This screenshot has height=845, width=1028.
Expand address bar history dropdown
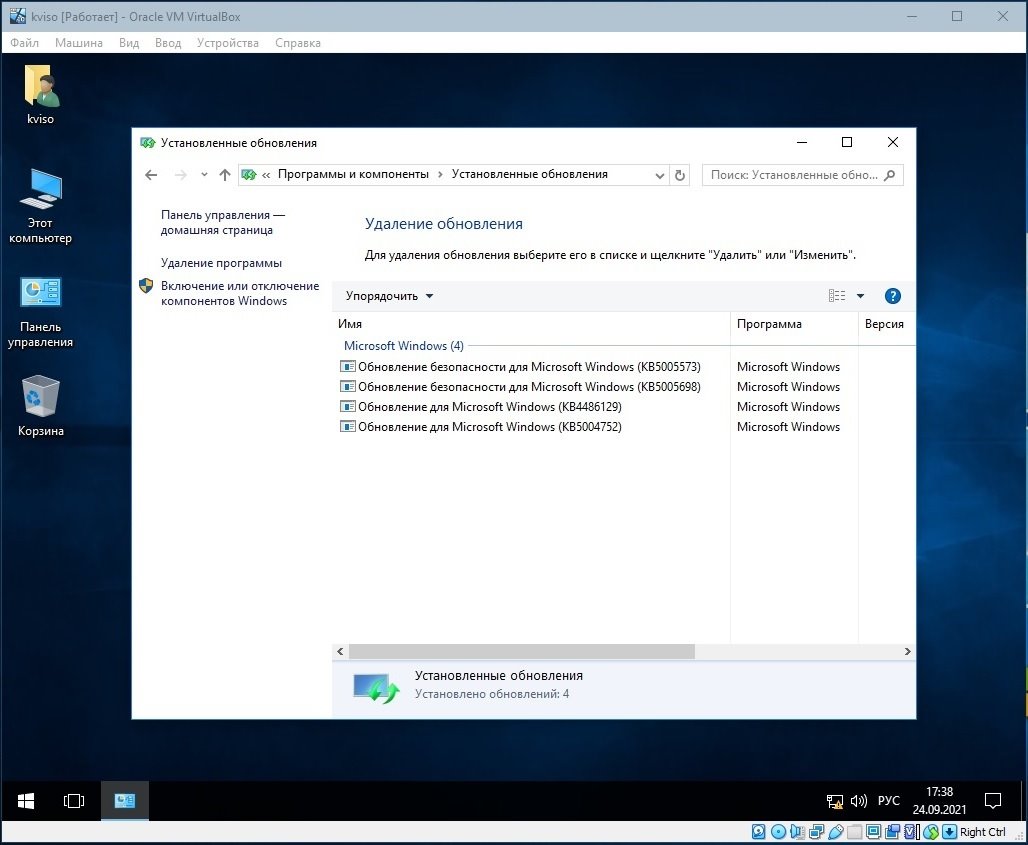(x=659, y=174)
